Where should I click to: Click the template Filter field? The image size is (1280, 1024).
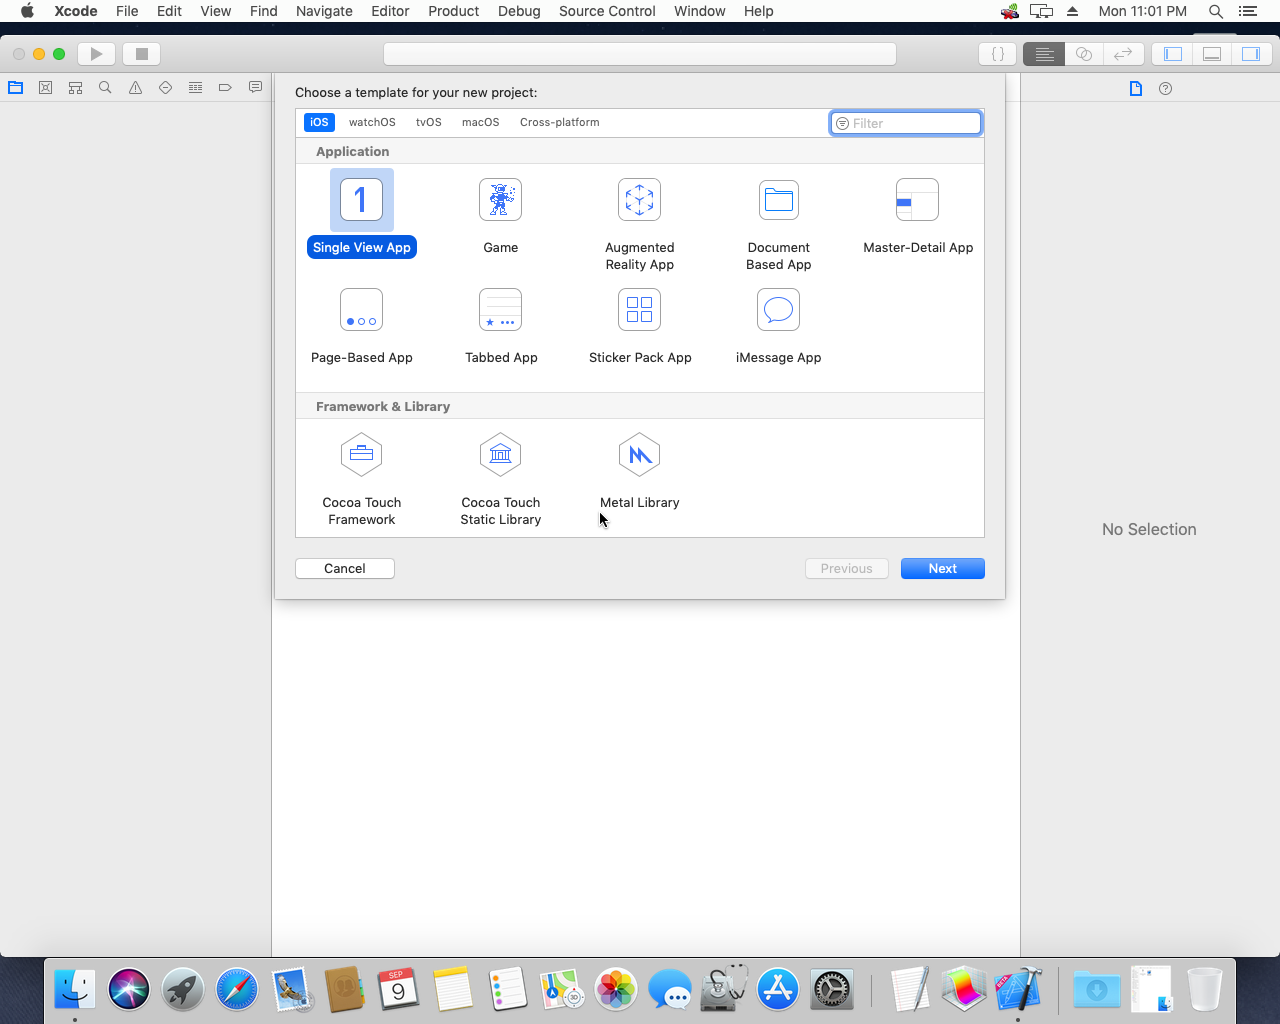[906, 123]
